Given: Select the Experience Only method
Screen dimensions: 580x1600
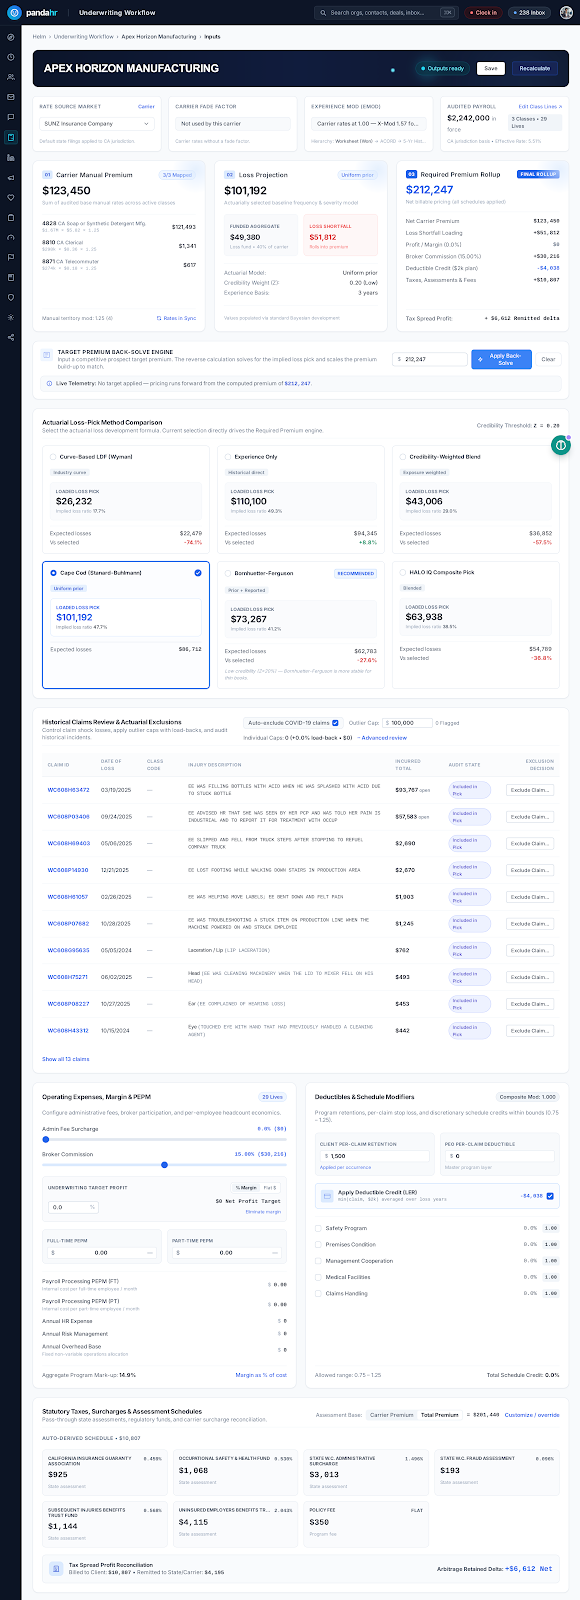Looking at the screenshot, I should click(x=228, y=457).
